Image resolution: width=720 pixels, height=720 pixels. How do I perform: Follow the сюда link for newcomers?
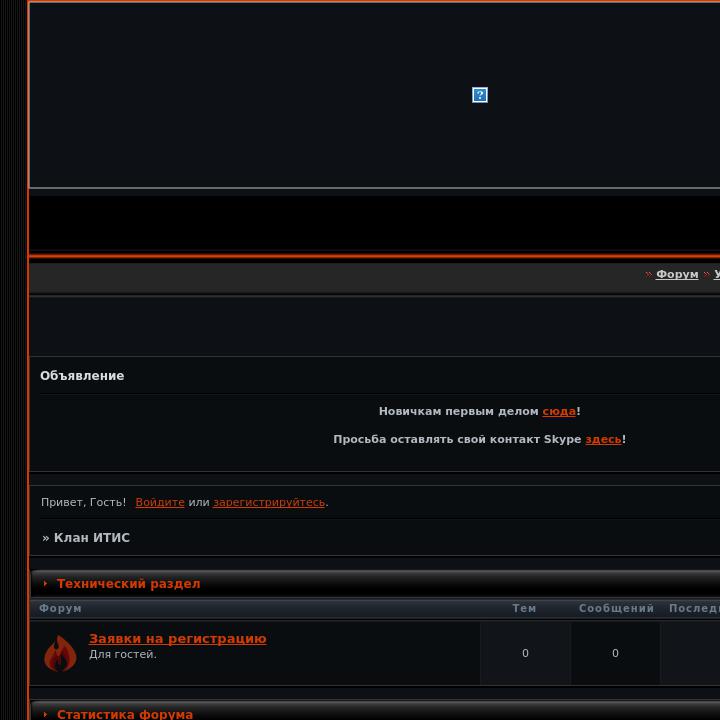click(x=559, y=411)
